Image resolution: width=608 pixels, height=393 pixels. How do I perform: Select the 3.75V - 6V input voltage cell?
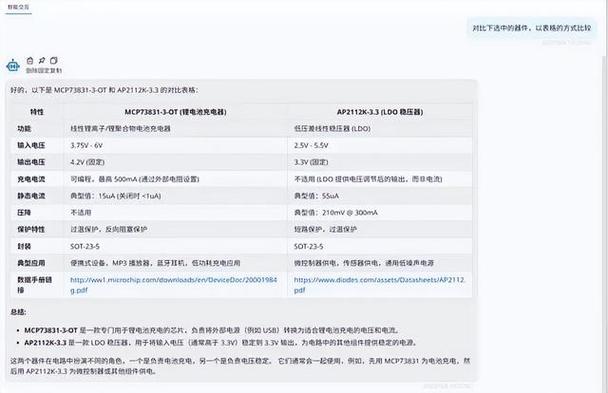point(86,145)
